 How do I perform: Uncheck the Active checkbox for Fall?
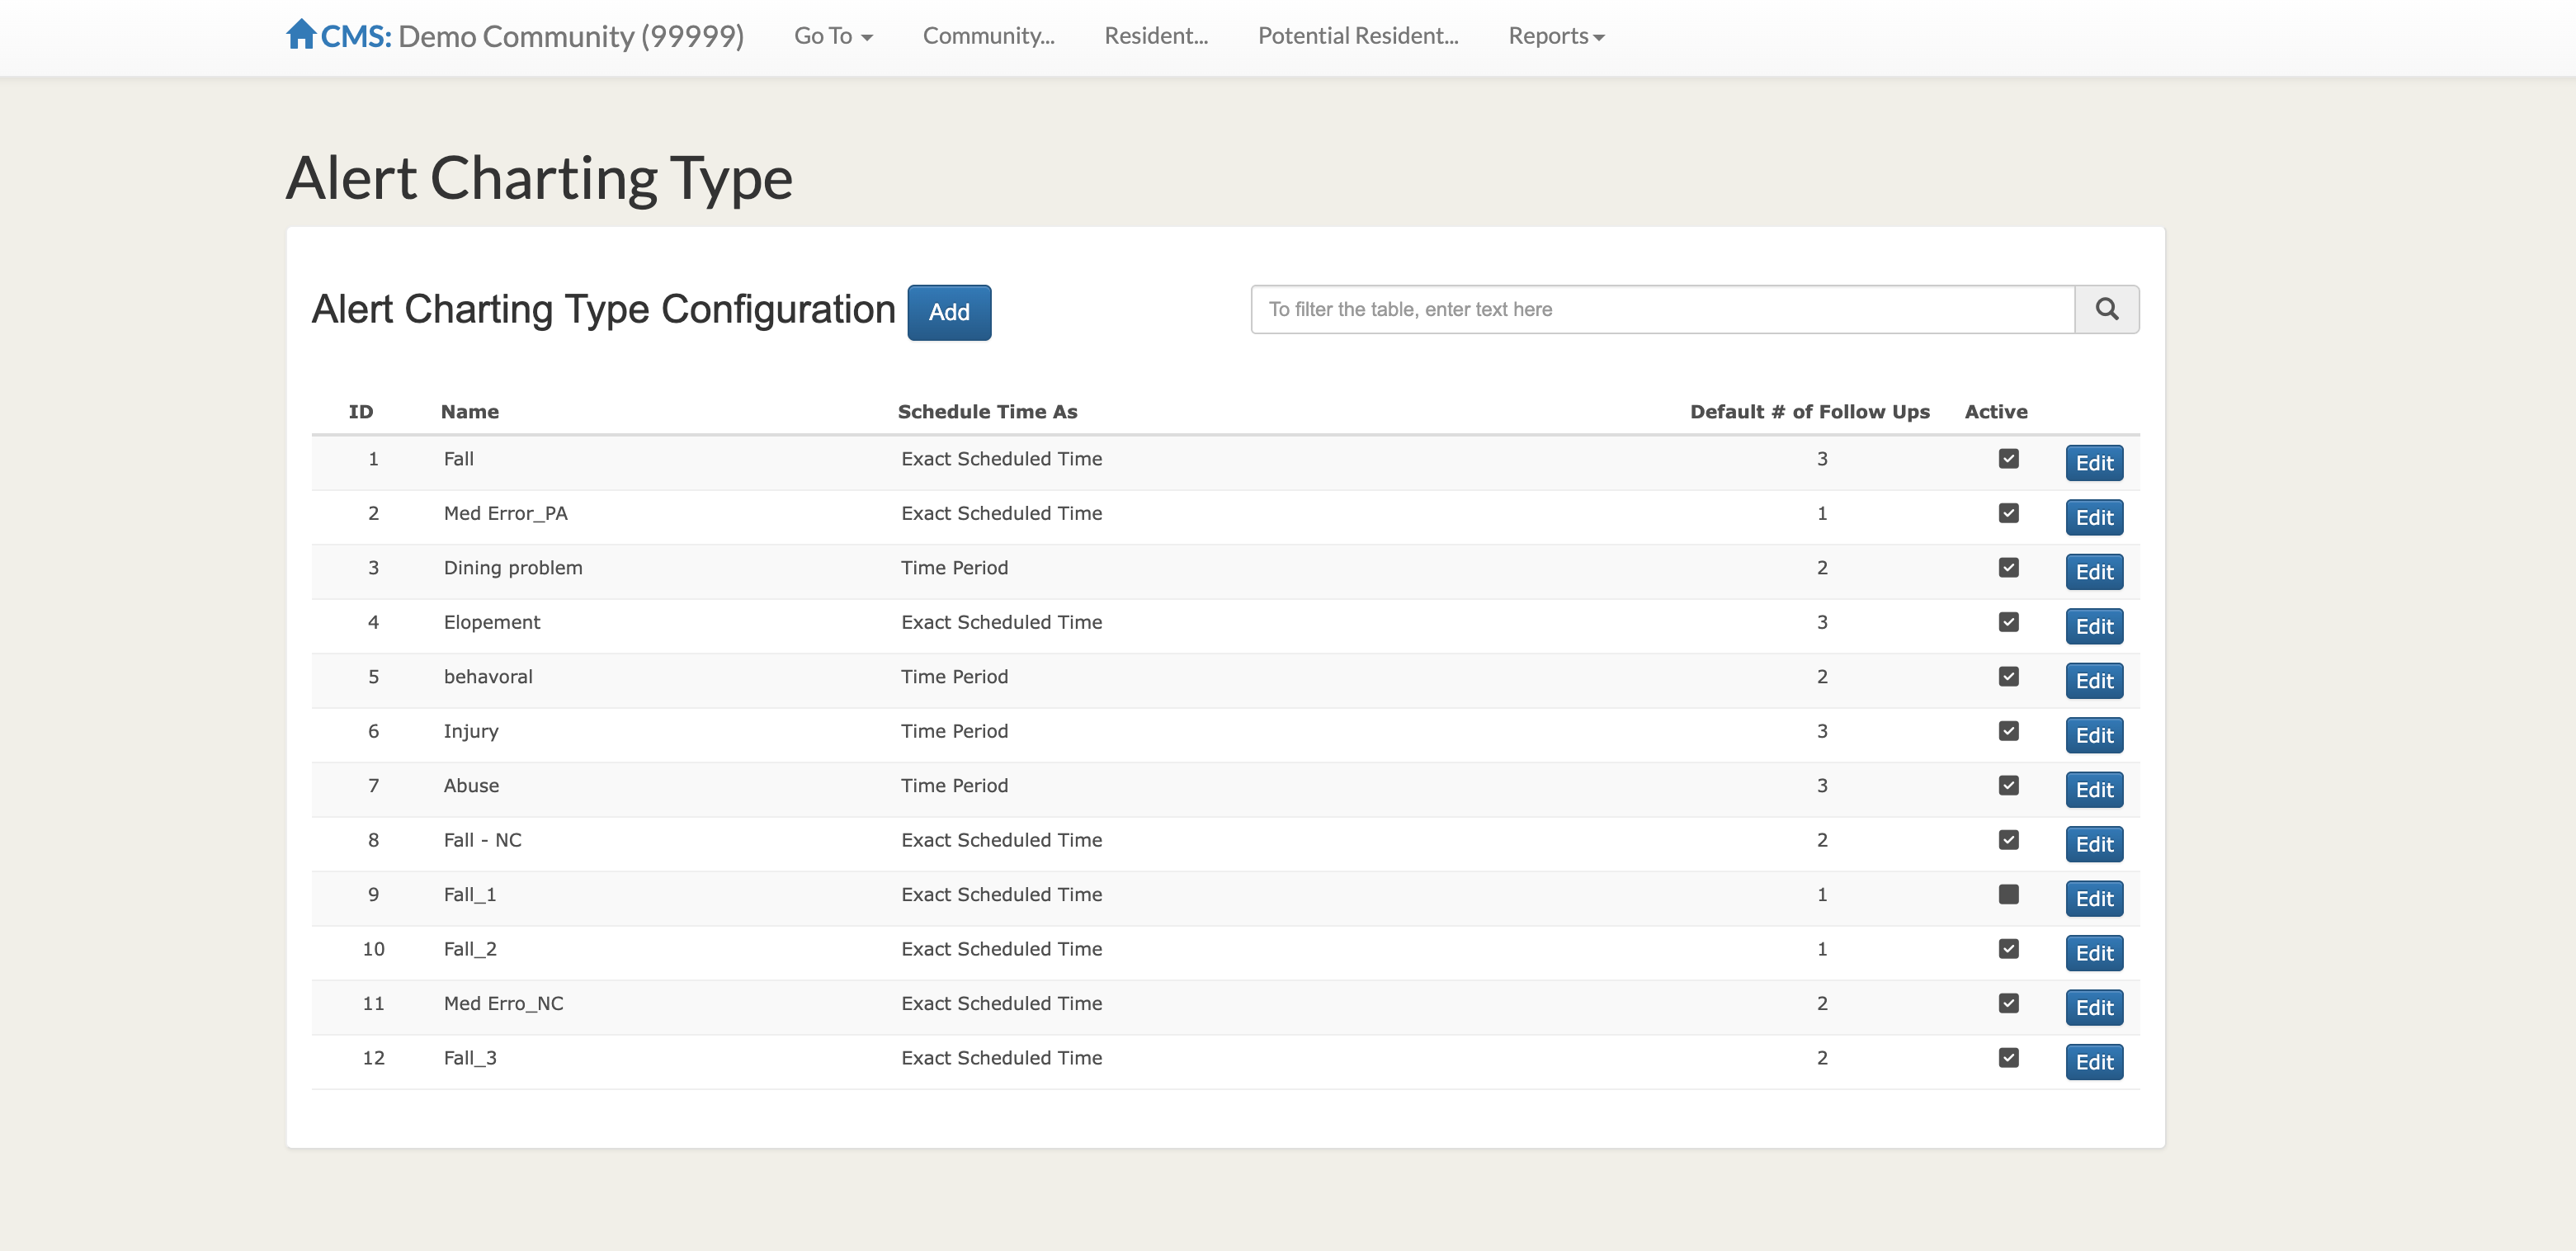[2008, 459]
